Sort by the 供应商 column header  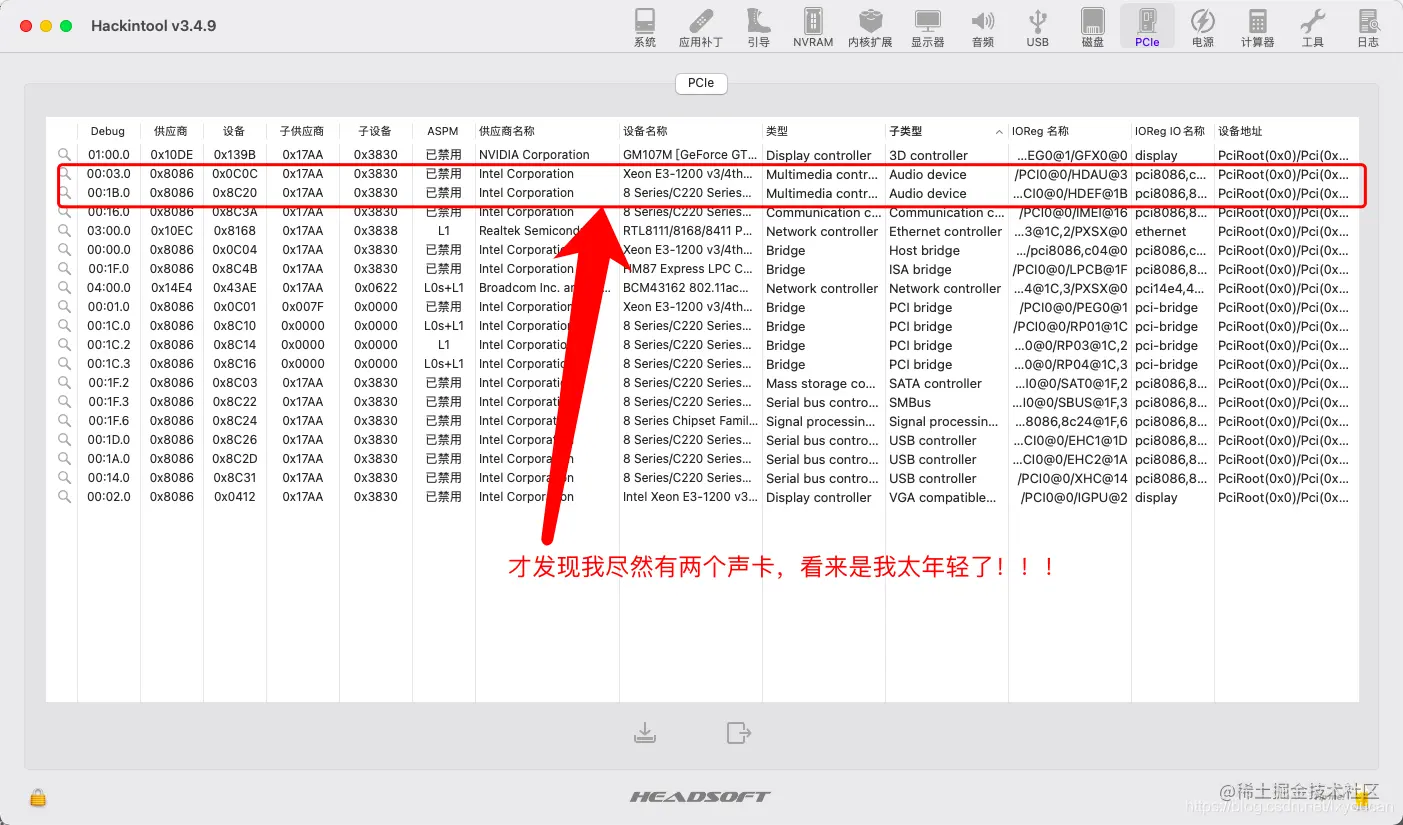click(170, 131)
